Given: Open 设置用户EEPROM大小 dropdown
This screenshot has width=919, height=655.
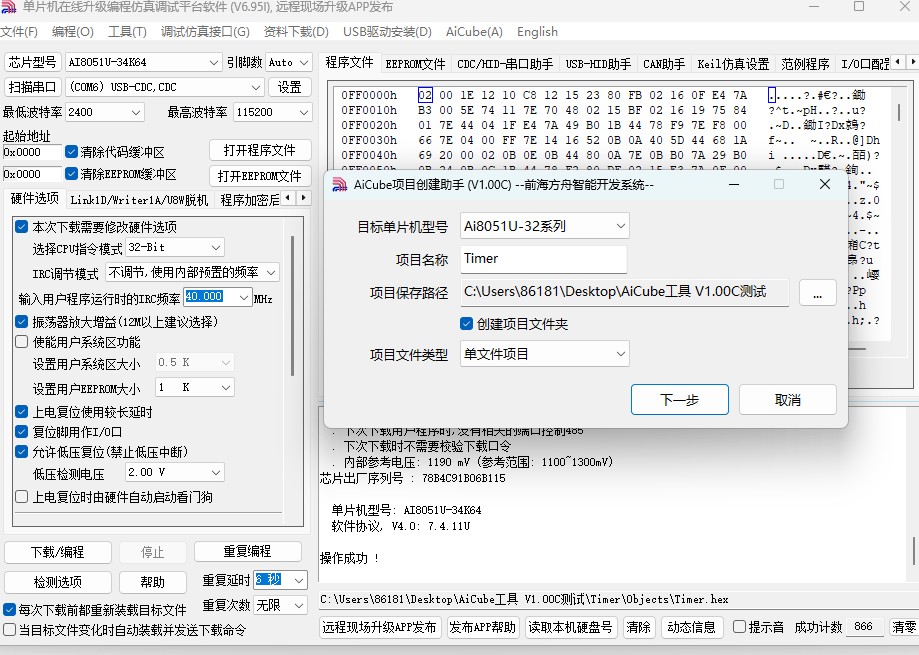Looking at the screenshot, I should 195,387.
